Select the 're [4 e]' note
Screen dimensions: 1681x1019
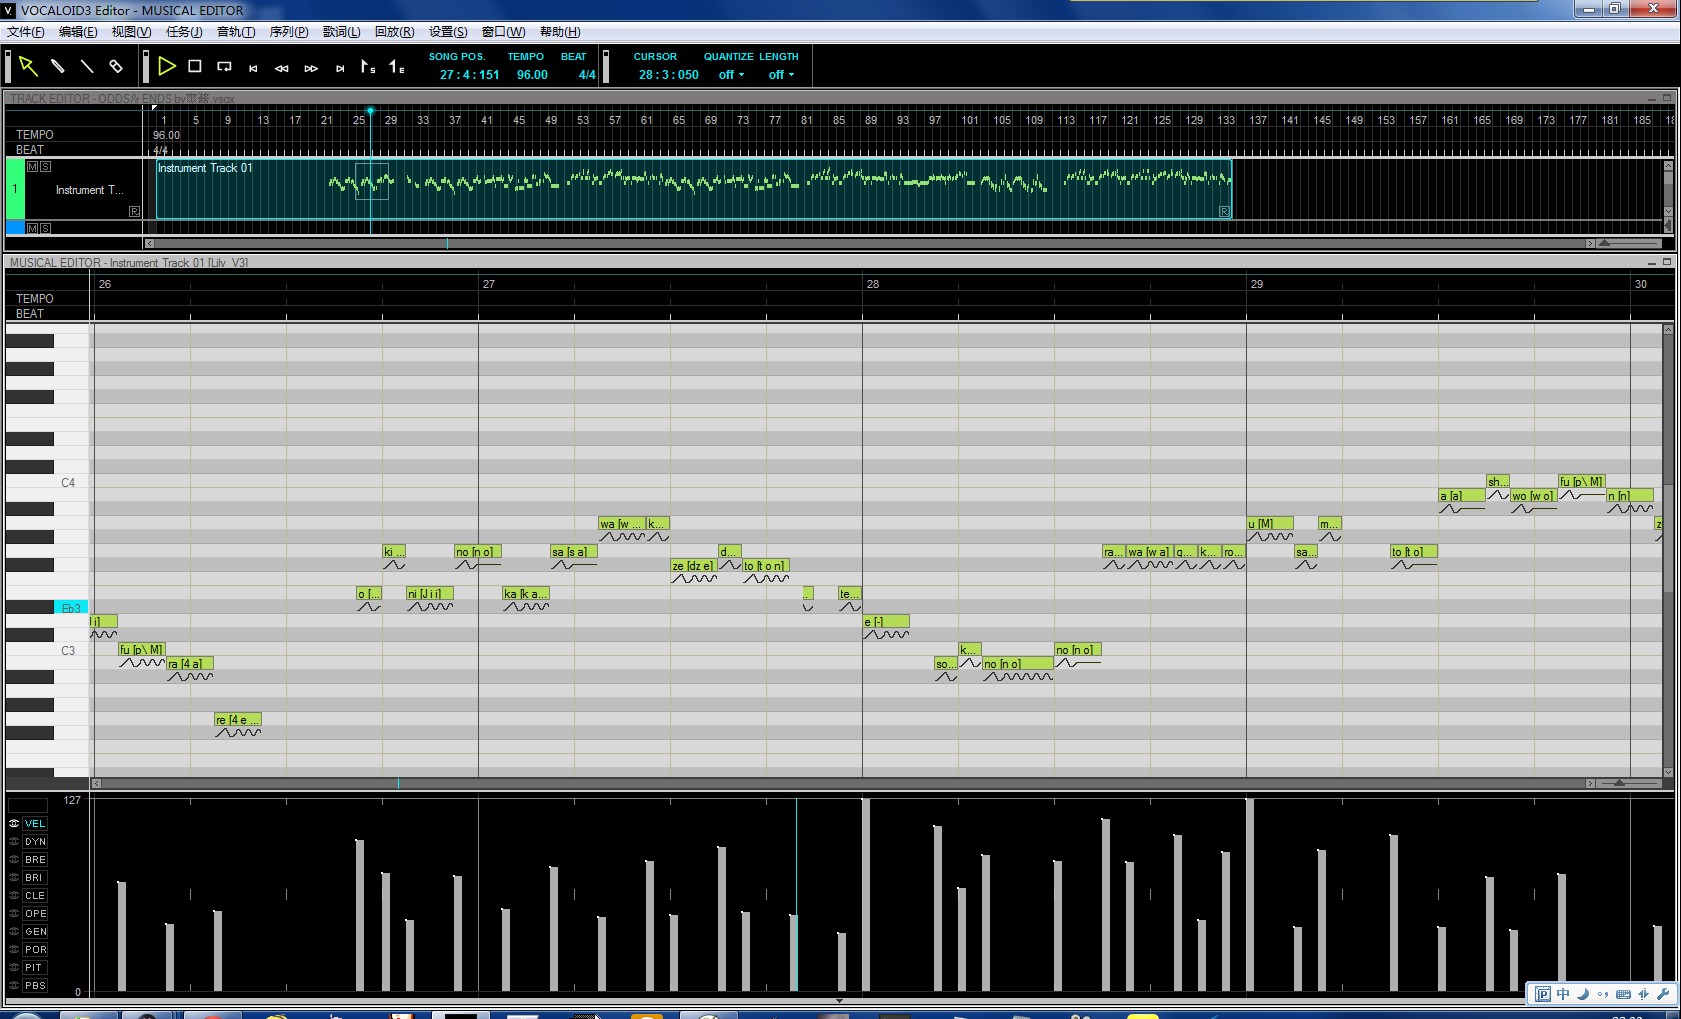(x=238, y=720)
